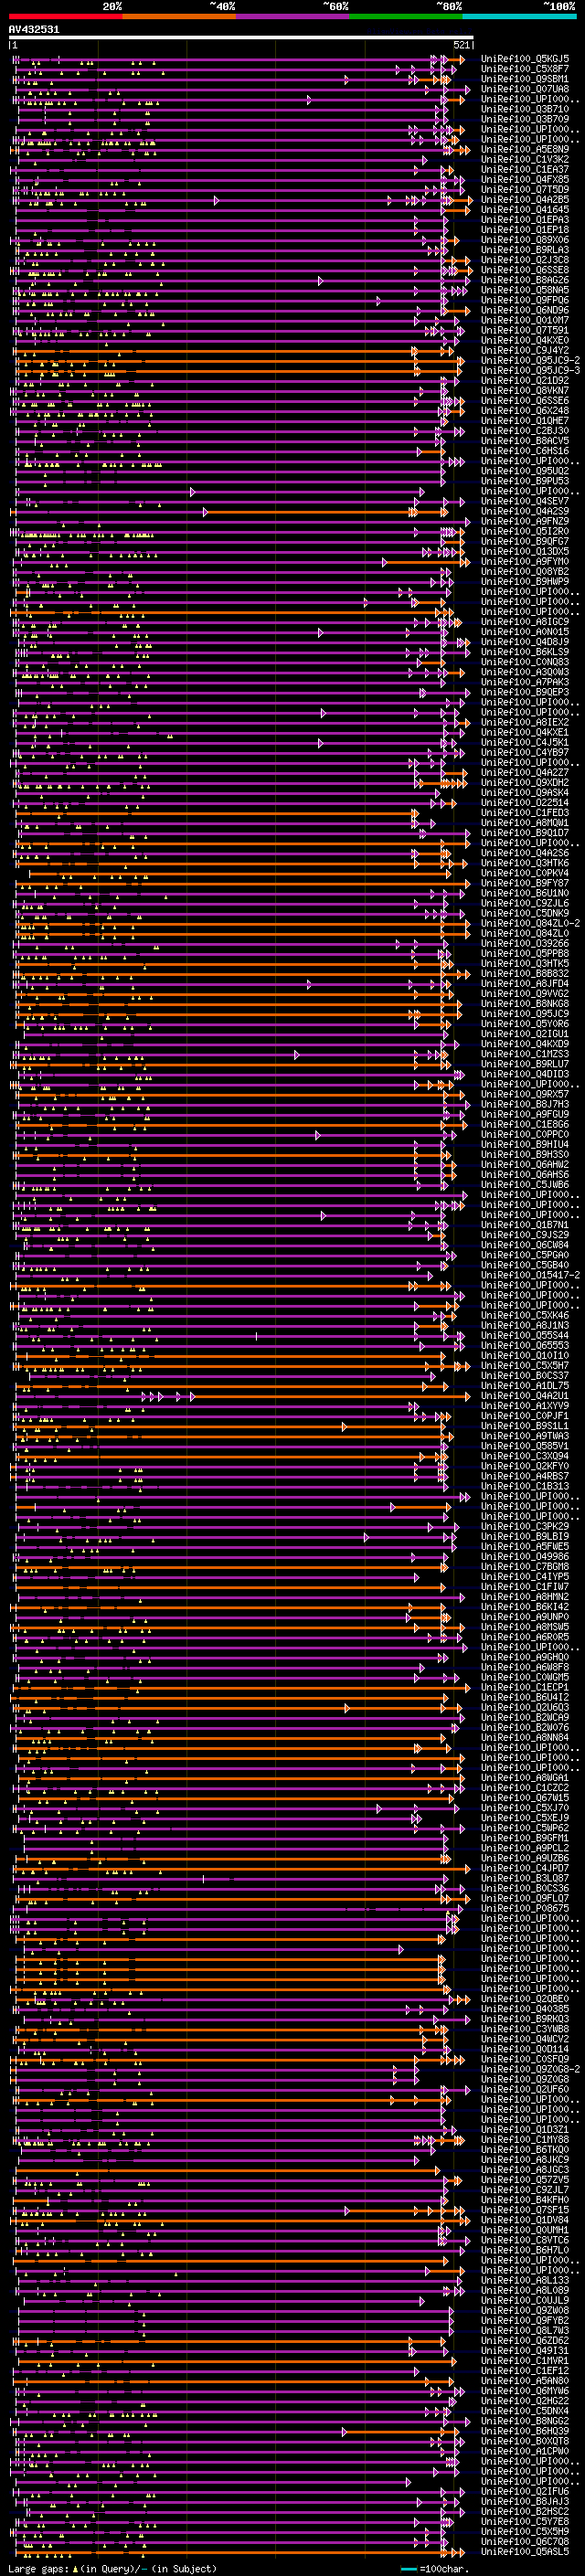Select subject label UniRef100_C8VTC6
This screenshot has width=585, height=2576.
525,2240
